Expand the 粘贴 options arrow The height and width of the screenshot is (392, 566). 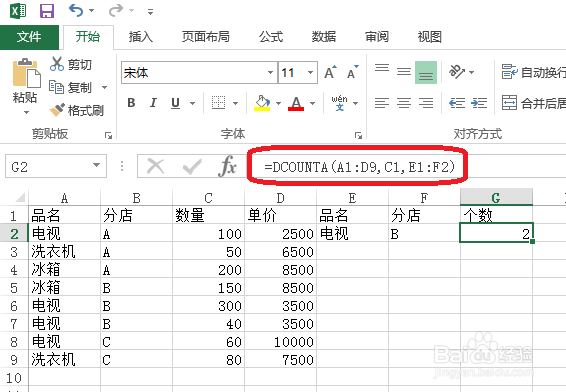(x=26, y=113)
